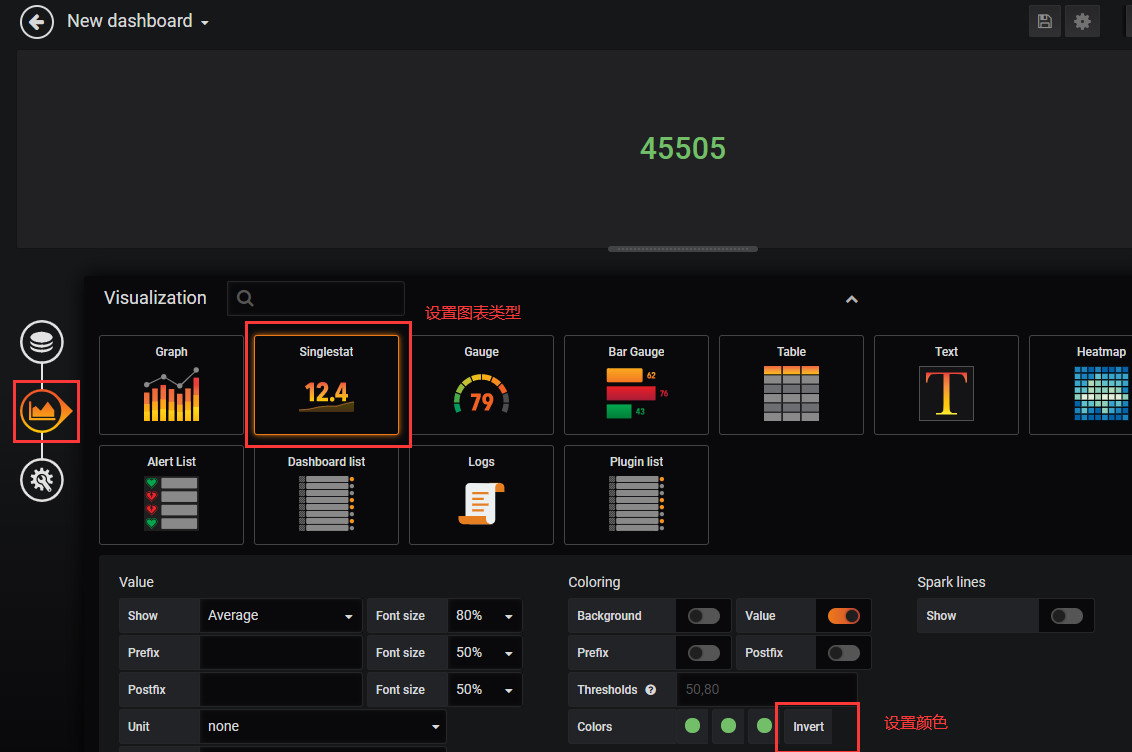Click the Value Prefix text field
This screenshot has height=752, width=1132.
pos(281,652)
